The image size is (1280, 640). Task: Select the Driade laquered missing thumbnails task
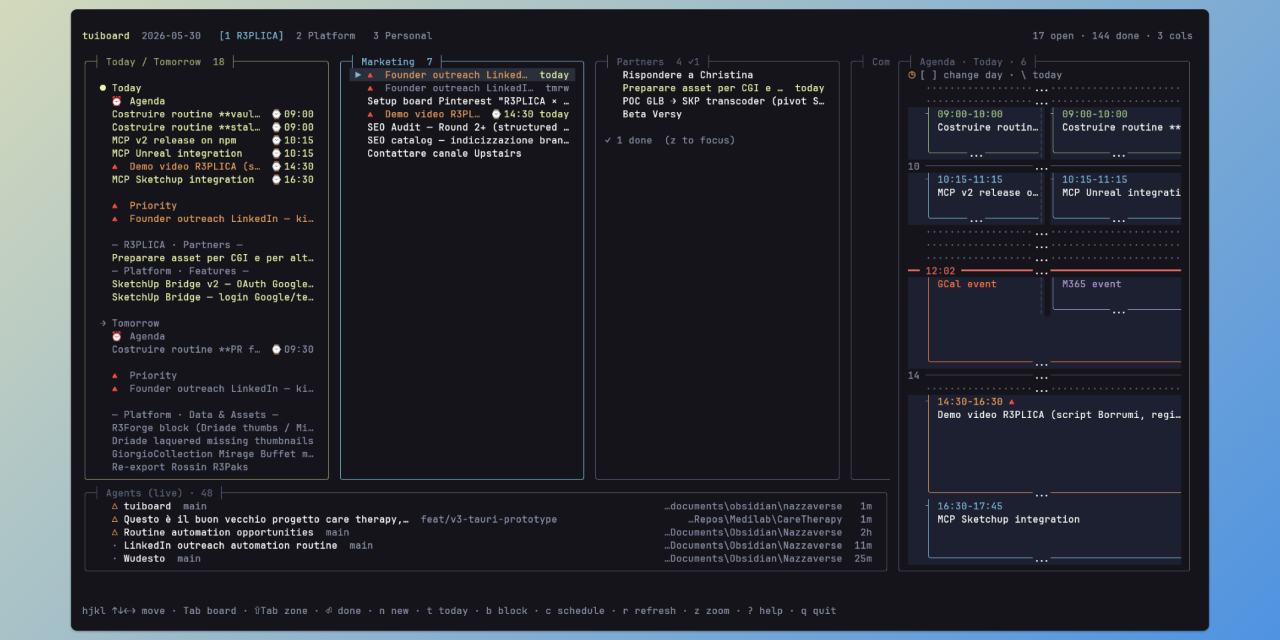(x=213, y=441)
